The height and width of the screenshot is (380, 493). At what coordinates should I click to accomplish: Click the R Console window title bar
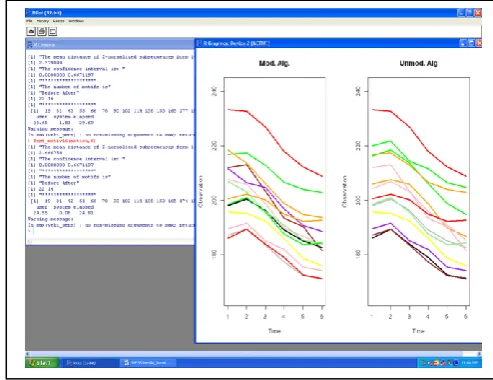tap(110, 44)
